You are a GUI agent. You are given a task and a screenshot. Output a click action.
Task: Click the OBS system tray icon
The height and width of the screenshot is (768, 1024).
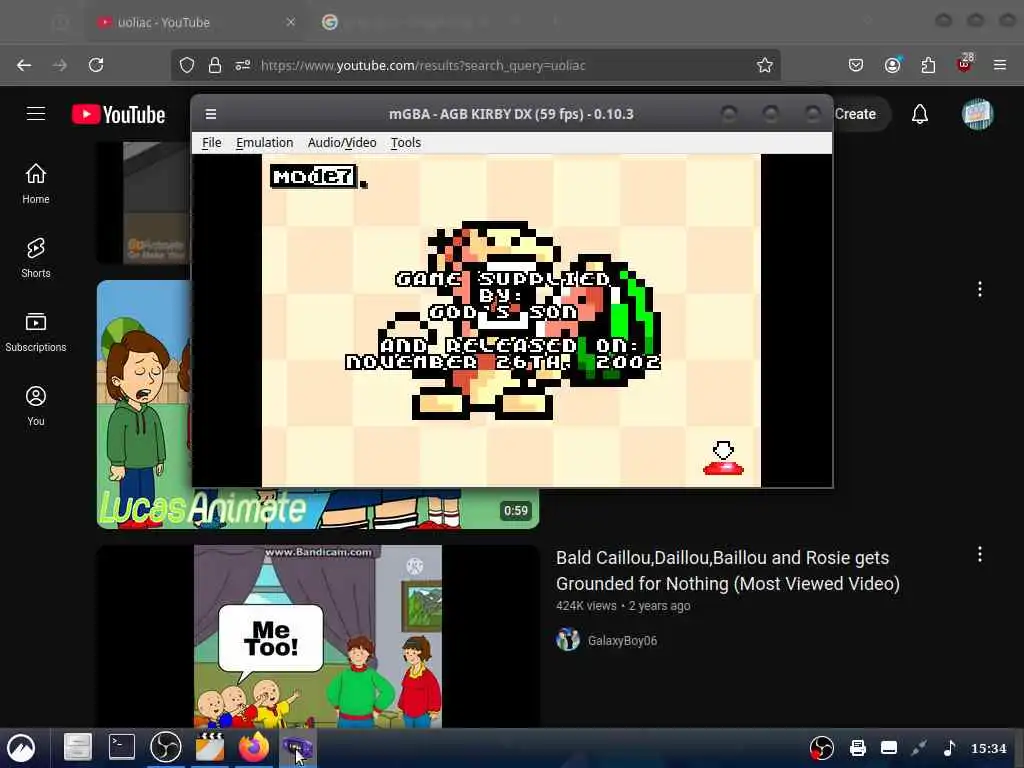pos(822,748)
